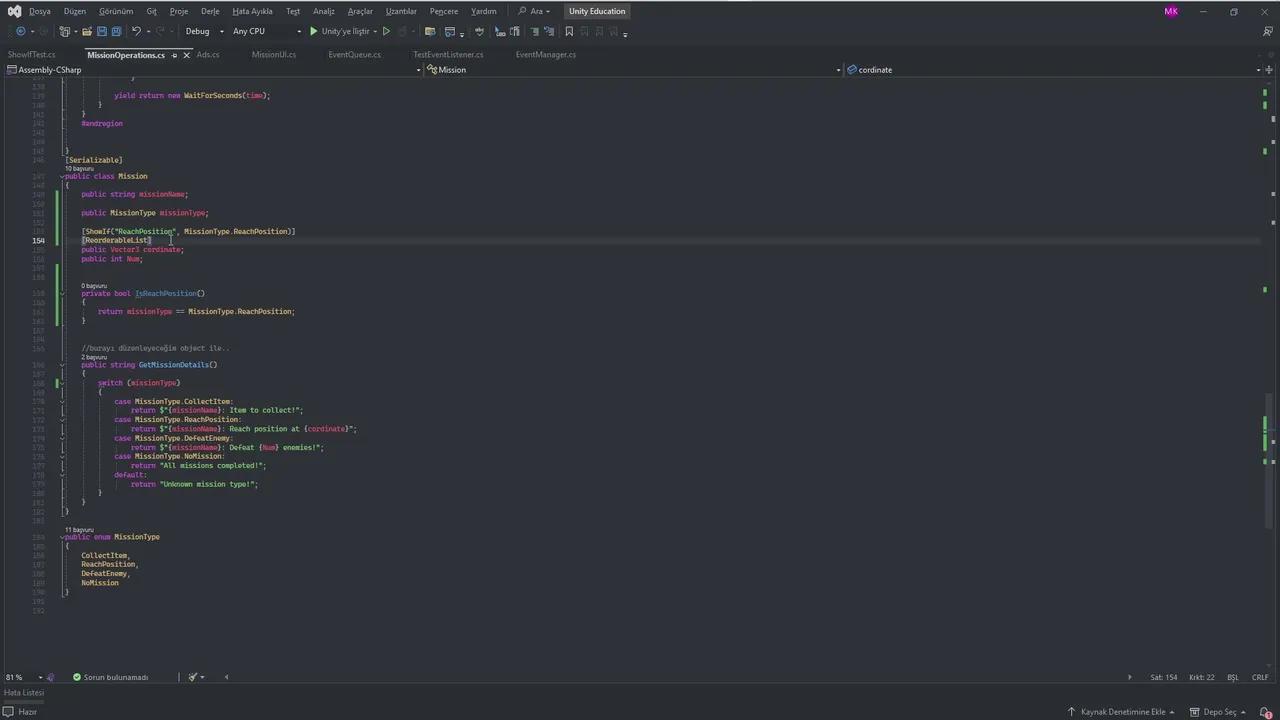Collapse the Mission class outlining marker

[x=62, y=176]
